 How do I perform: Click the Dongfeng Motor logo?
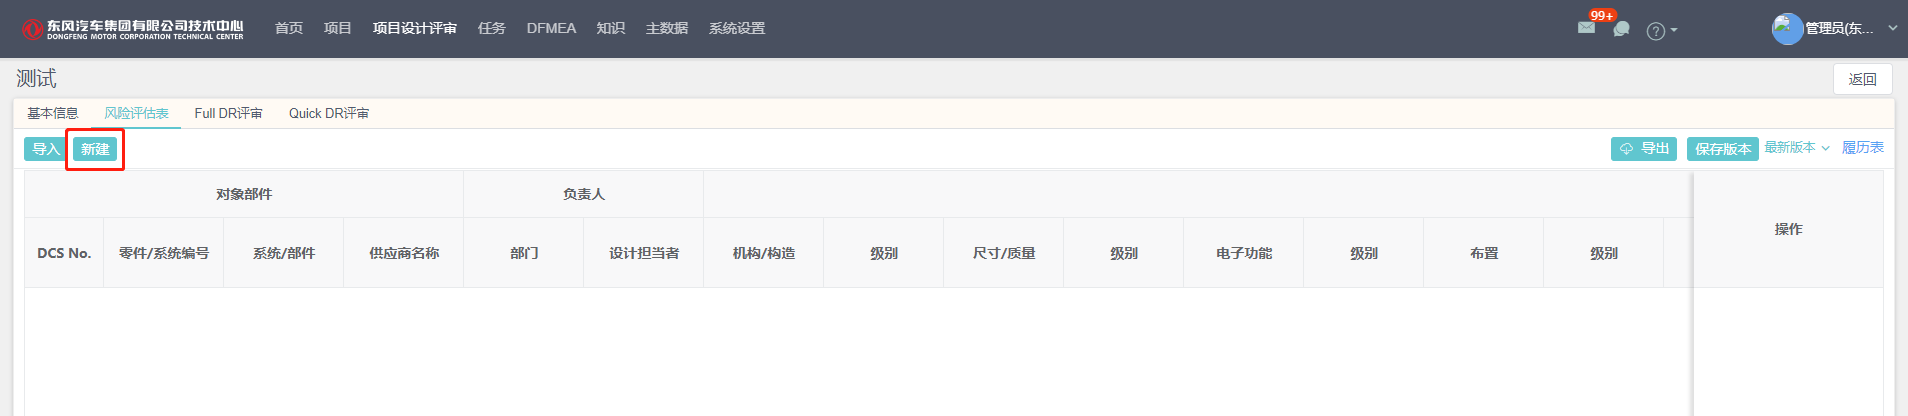133,29
